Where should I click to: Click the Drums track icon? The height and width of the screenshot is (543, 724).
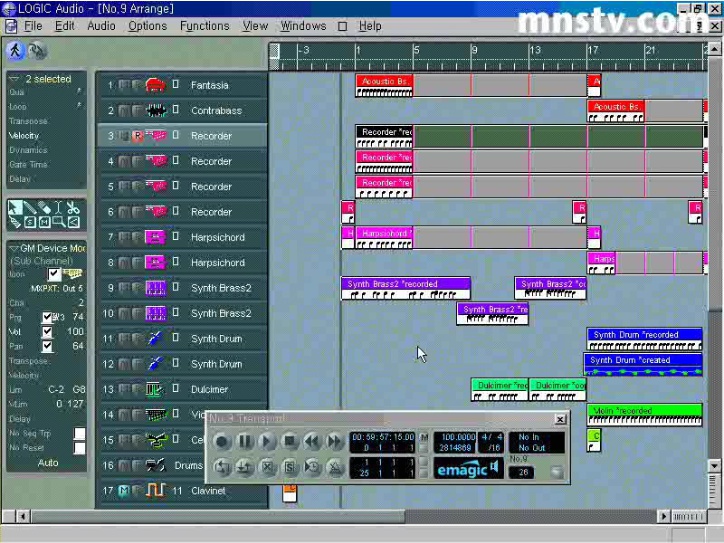[x=156, y=465]
